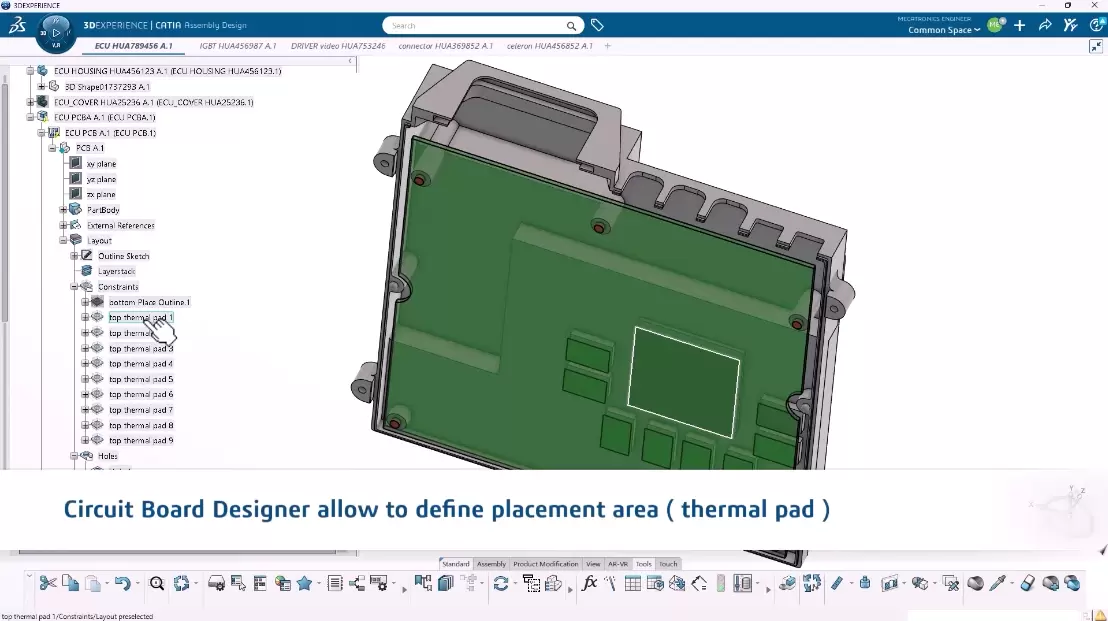
Task: Collapse the Constraints tree node
Action: pyautogui.click(x=74, y=287)
